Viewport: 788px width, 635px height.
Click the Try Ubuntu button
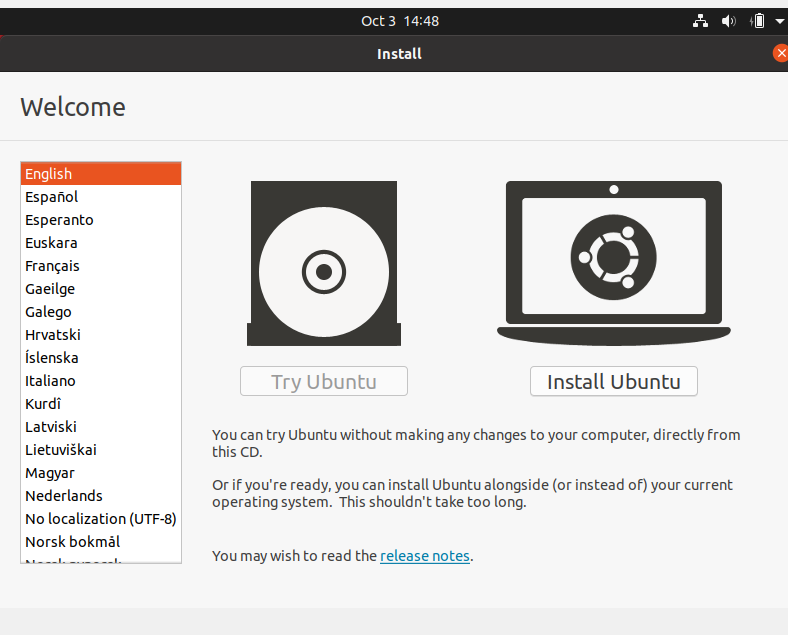click(x=324, y=381)
